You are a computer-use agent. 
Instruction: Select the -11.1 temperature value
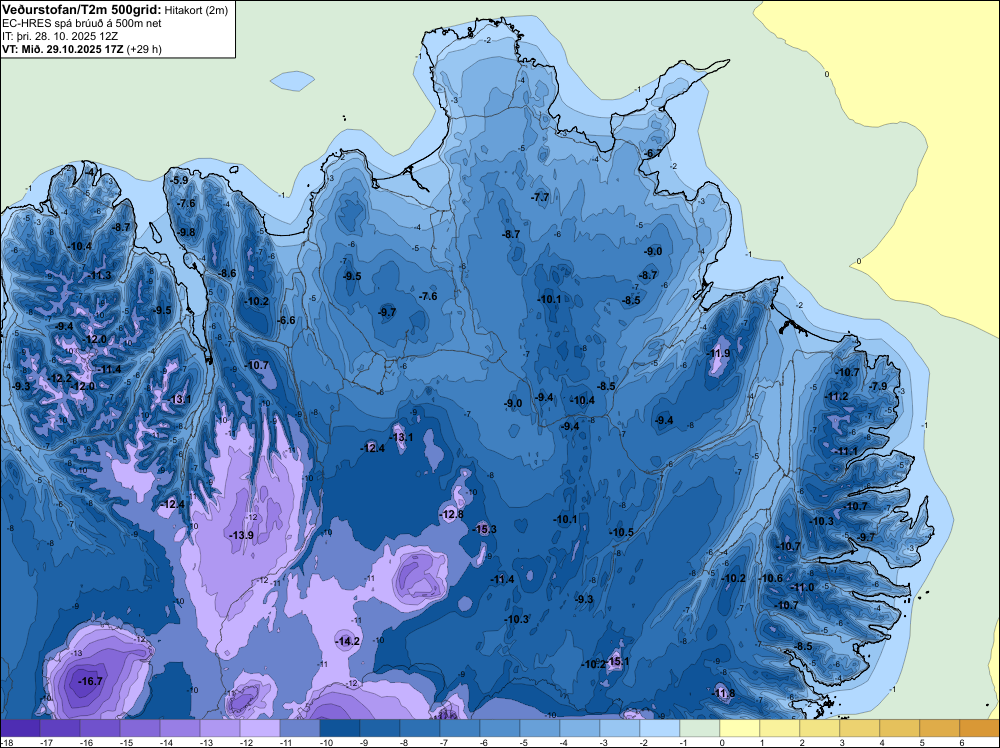846,451
